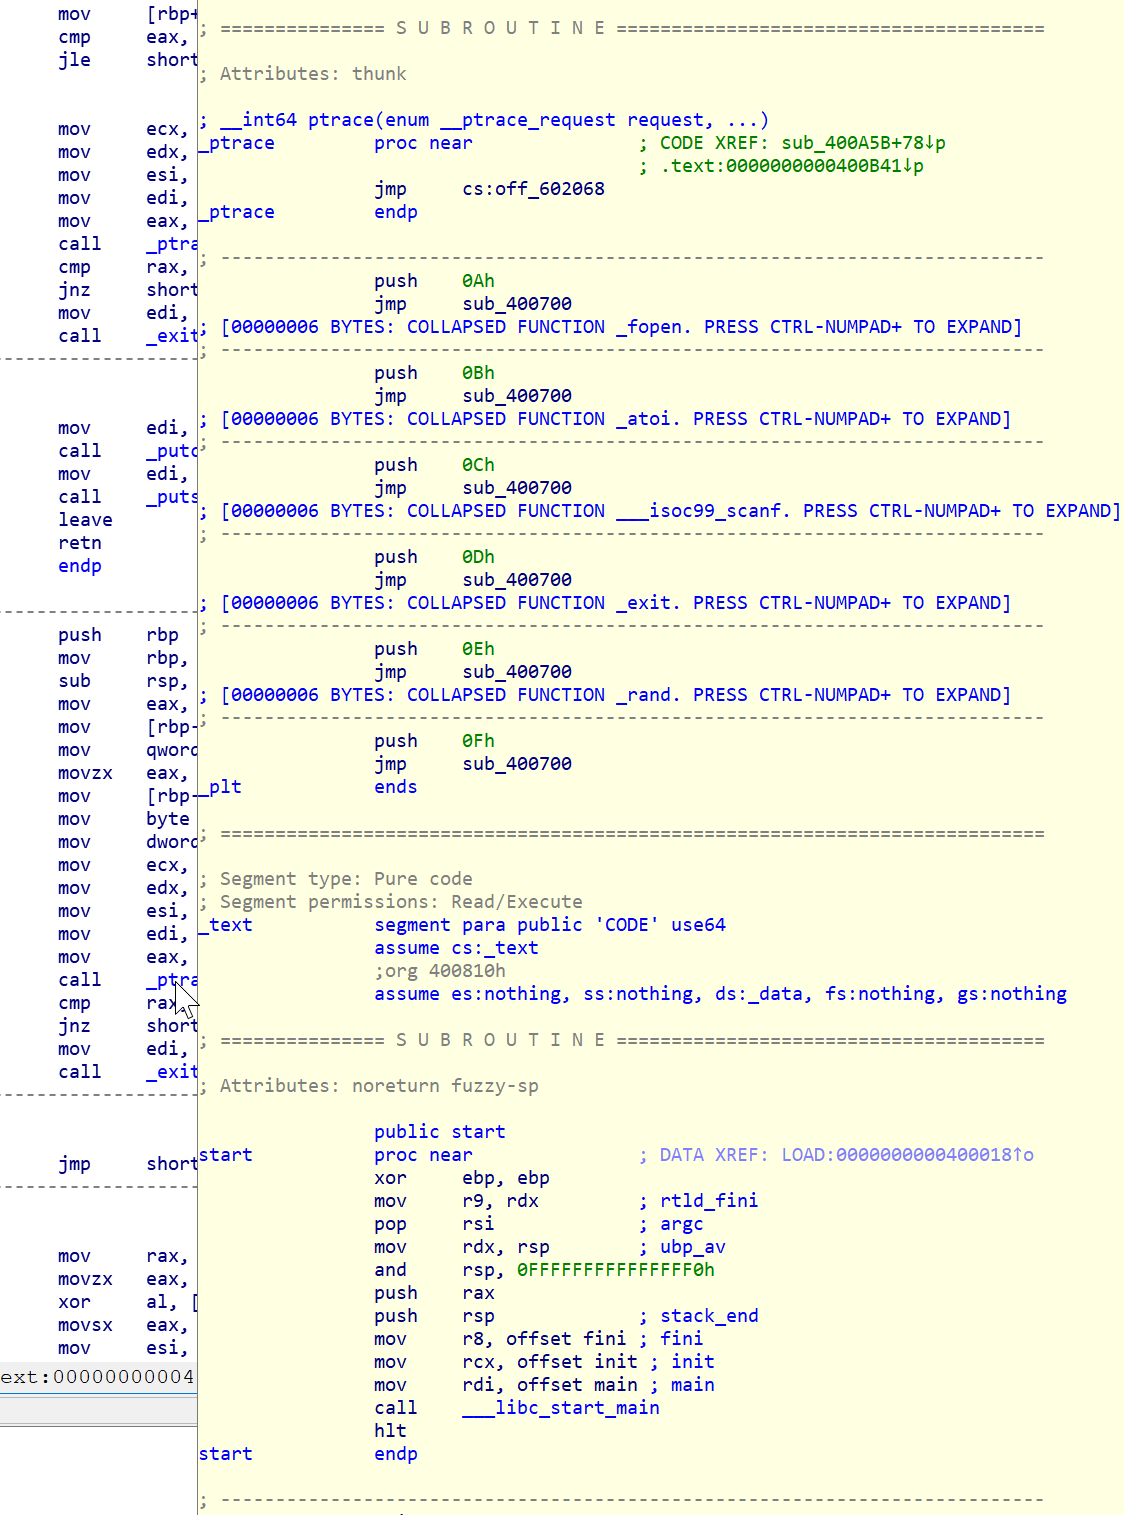The image size is (1124, 1515).
Task: Click the leave instruction in left listing
Action: tap(85, 520)
